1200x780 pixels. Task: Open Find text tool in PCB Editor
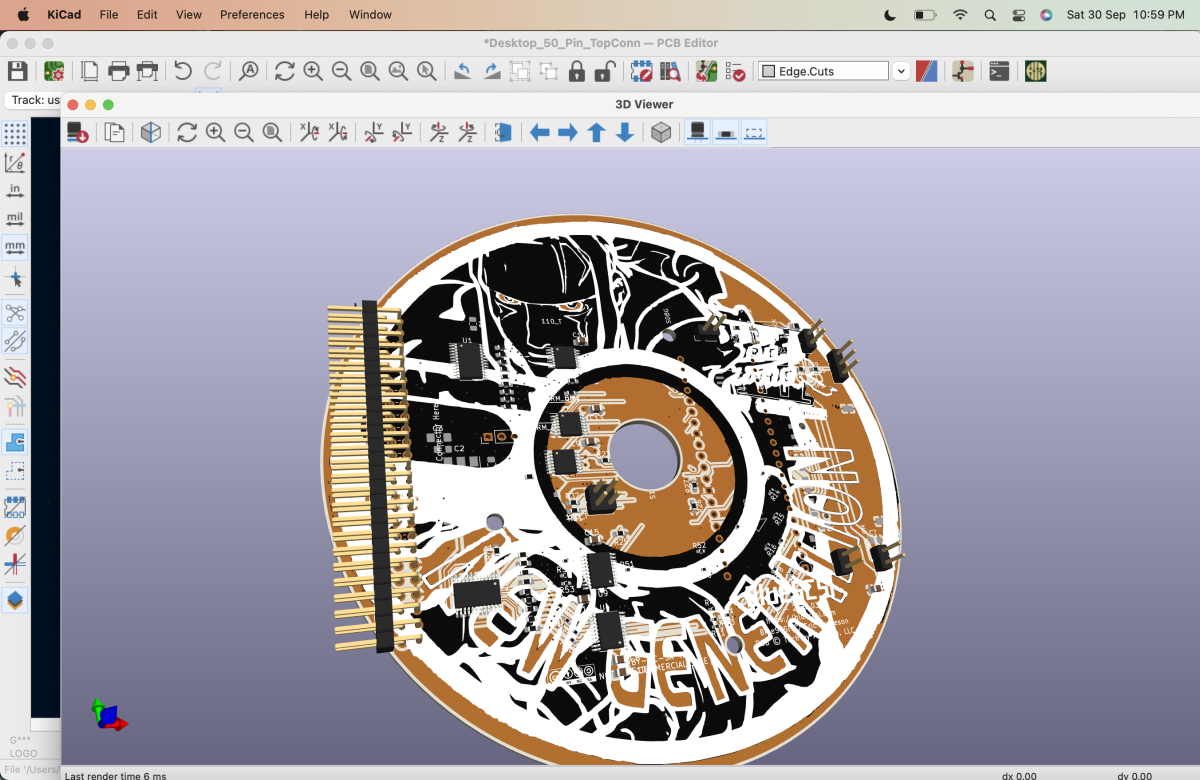pyautogui.click(x=248, y=71)
